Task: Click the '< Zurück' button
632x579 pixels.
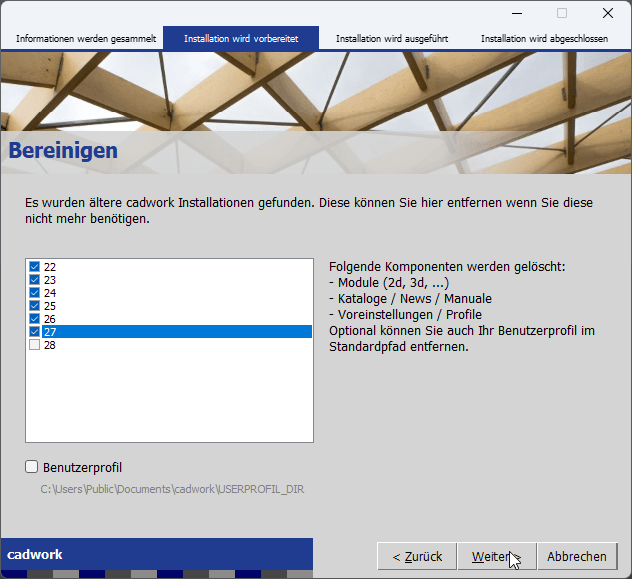Action: (417, 556)
